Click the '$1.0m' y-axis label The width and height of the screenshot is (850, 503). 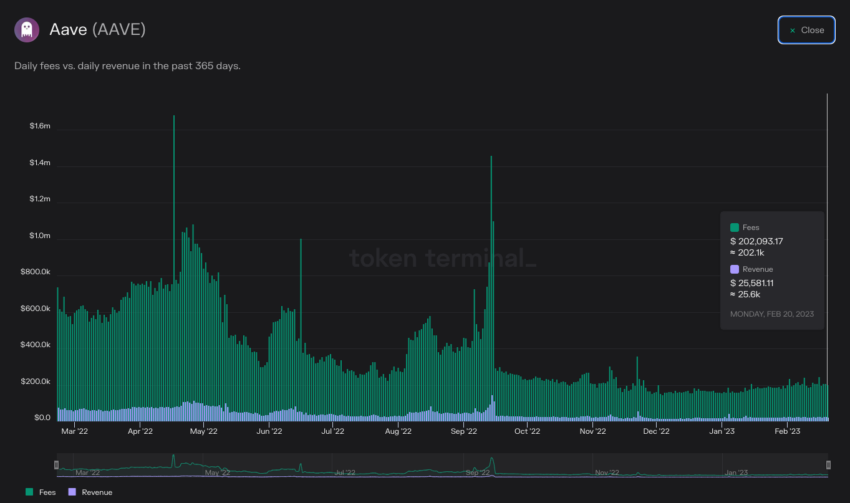pos(40,235)
